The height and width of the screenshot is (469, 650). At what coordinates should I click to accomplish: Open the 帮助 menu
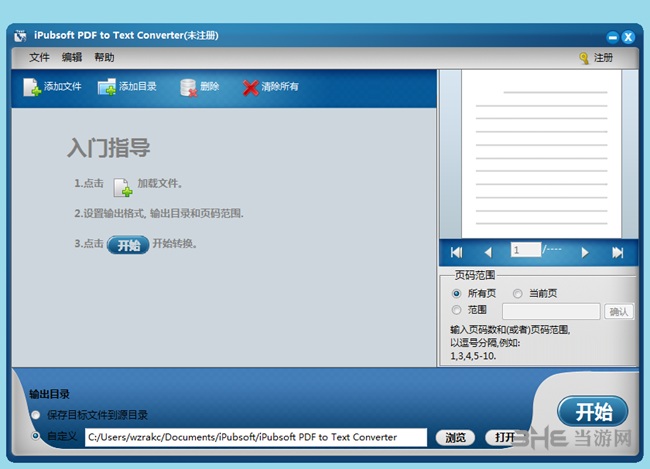(x=104, y=57)
